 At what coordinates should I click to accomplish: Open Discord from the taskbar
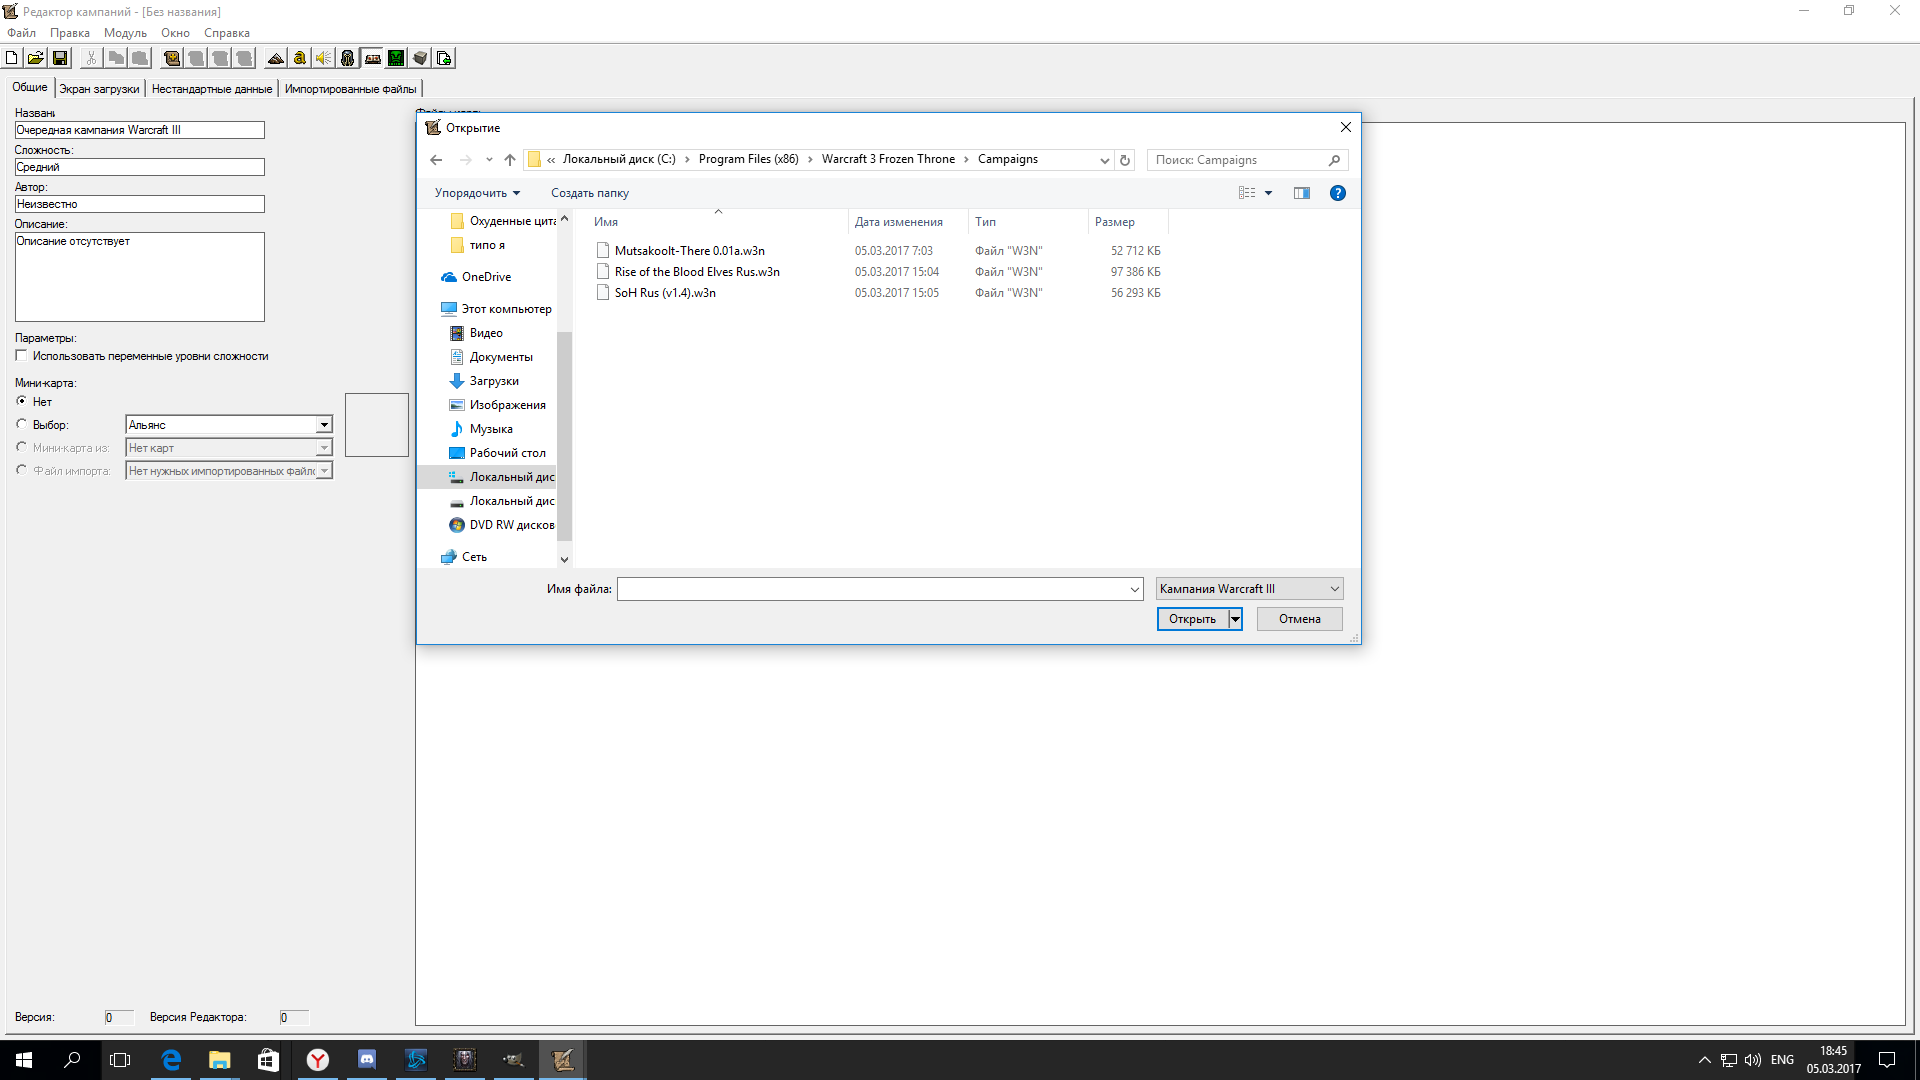click(366, 1059)
